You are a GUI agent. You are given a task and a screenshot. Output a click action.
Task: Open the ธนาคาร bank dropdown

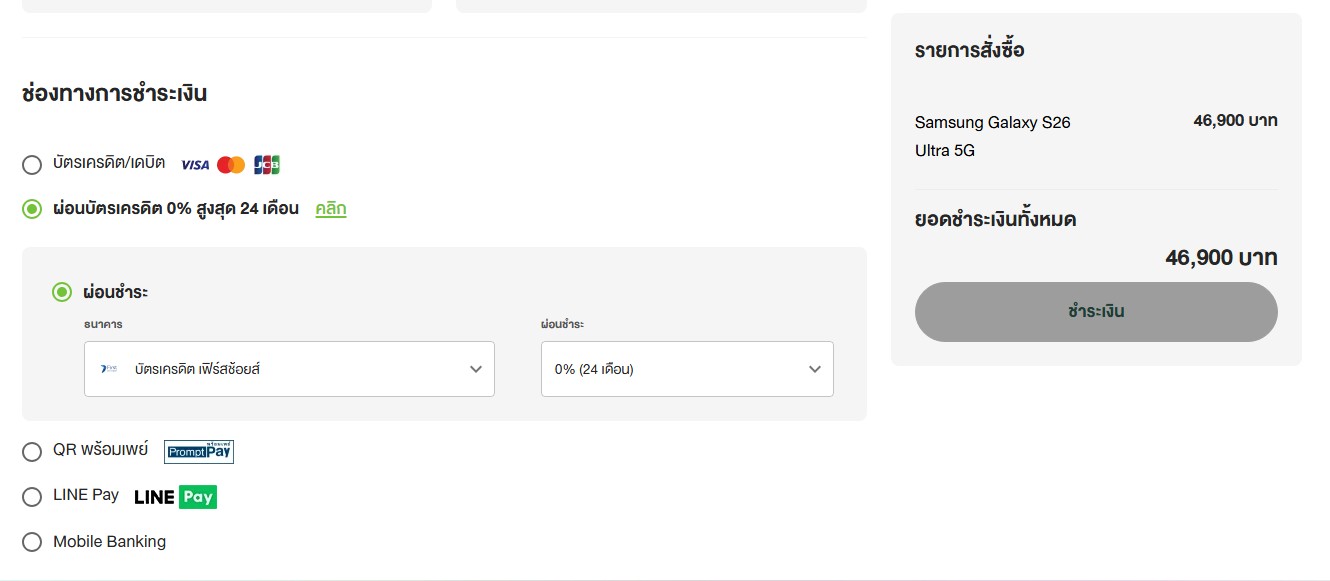289,369
